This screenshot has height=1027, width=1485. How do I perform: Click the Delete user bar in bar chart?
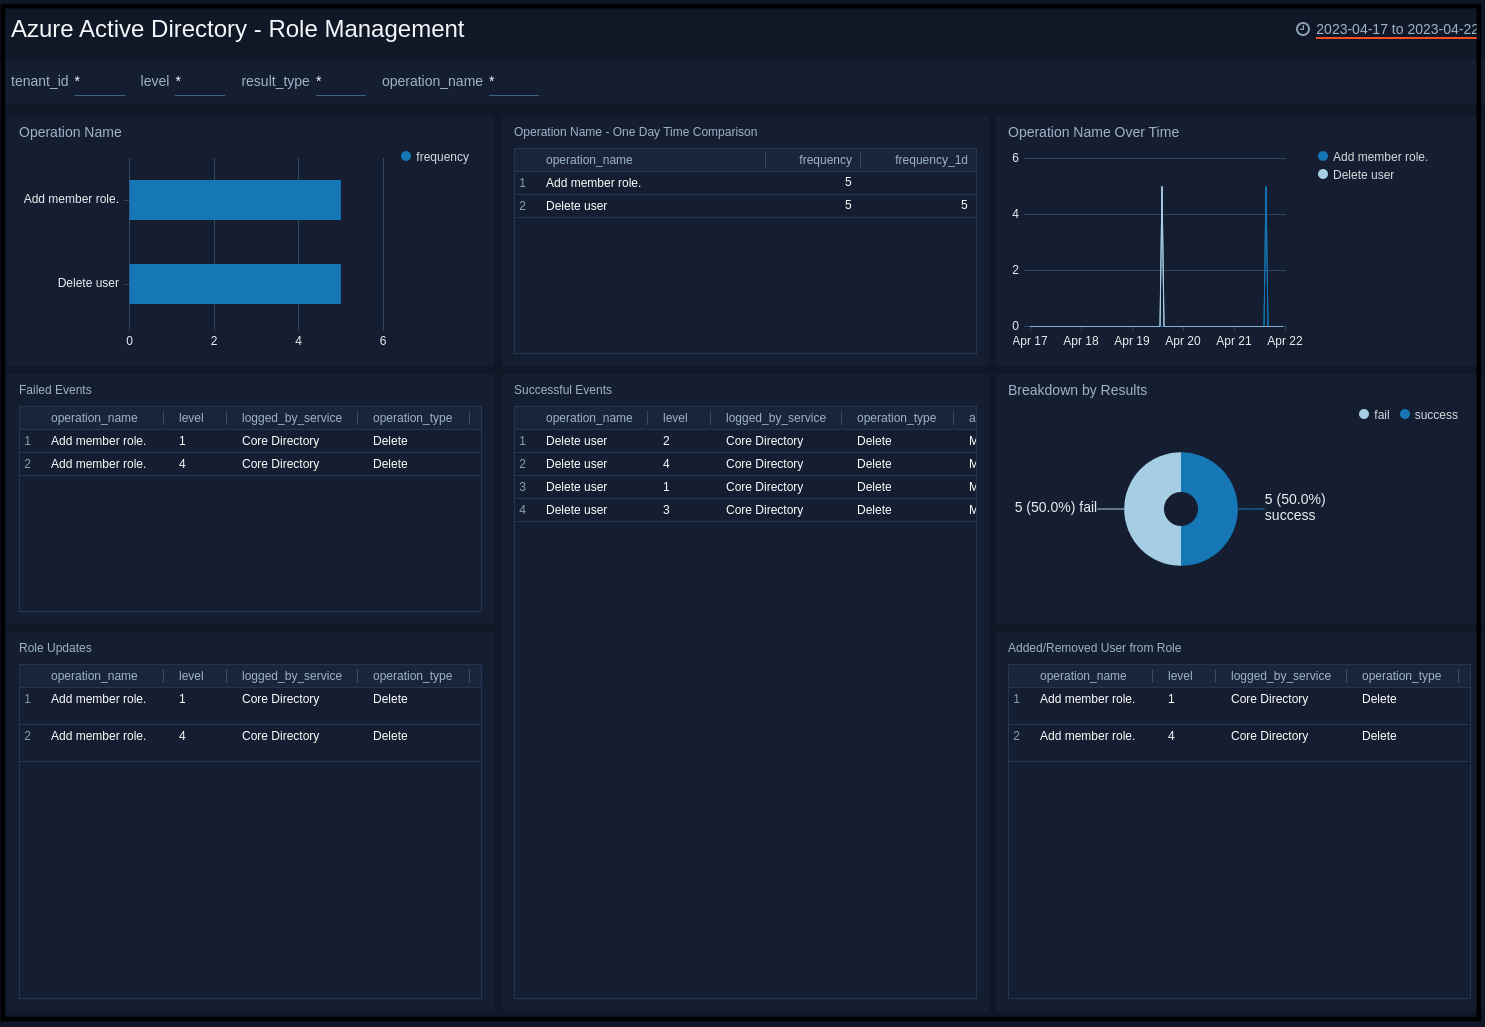(x=235, y=284)
